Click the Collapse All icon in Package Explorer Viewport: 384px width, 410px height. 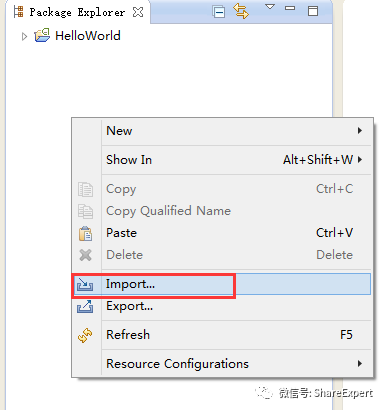(219, 12)
